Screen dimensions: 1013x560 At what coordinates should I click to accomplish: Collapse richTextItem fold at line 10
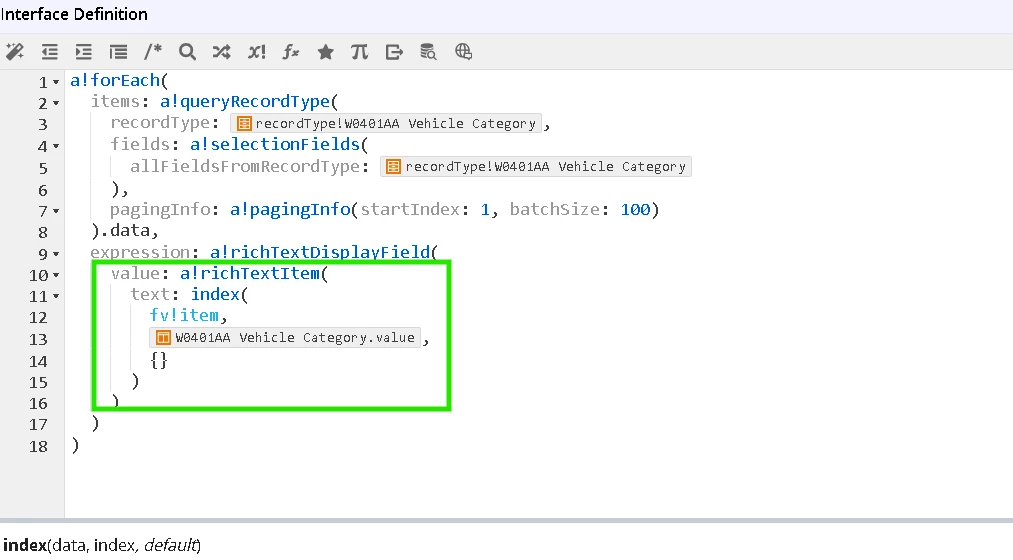coord(56,275)
